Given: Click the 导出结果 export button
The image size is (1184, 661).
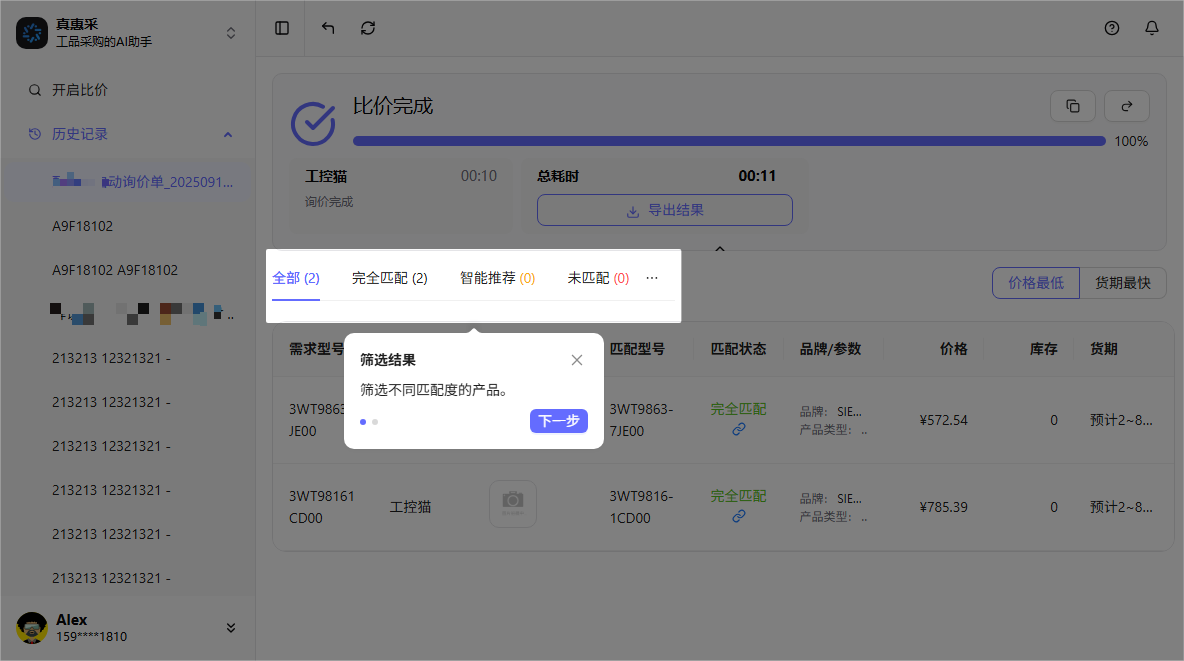Looking at the screenshot, I should click(x=664, y=210).
